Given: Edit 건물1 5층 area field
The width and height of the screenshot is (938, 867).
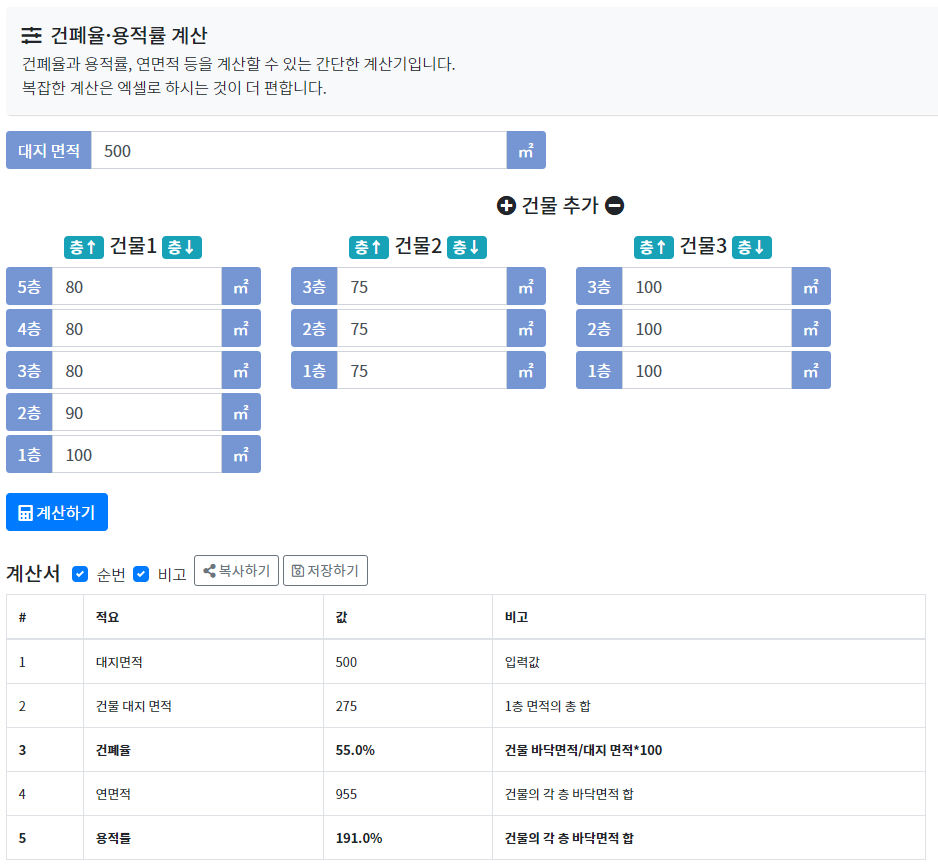Looking at the screenshot, I should [x=137, y=287].
